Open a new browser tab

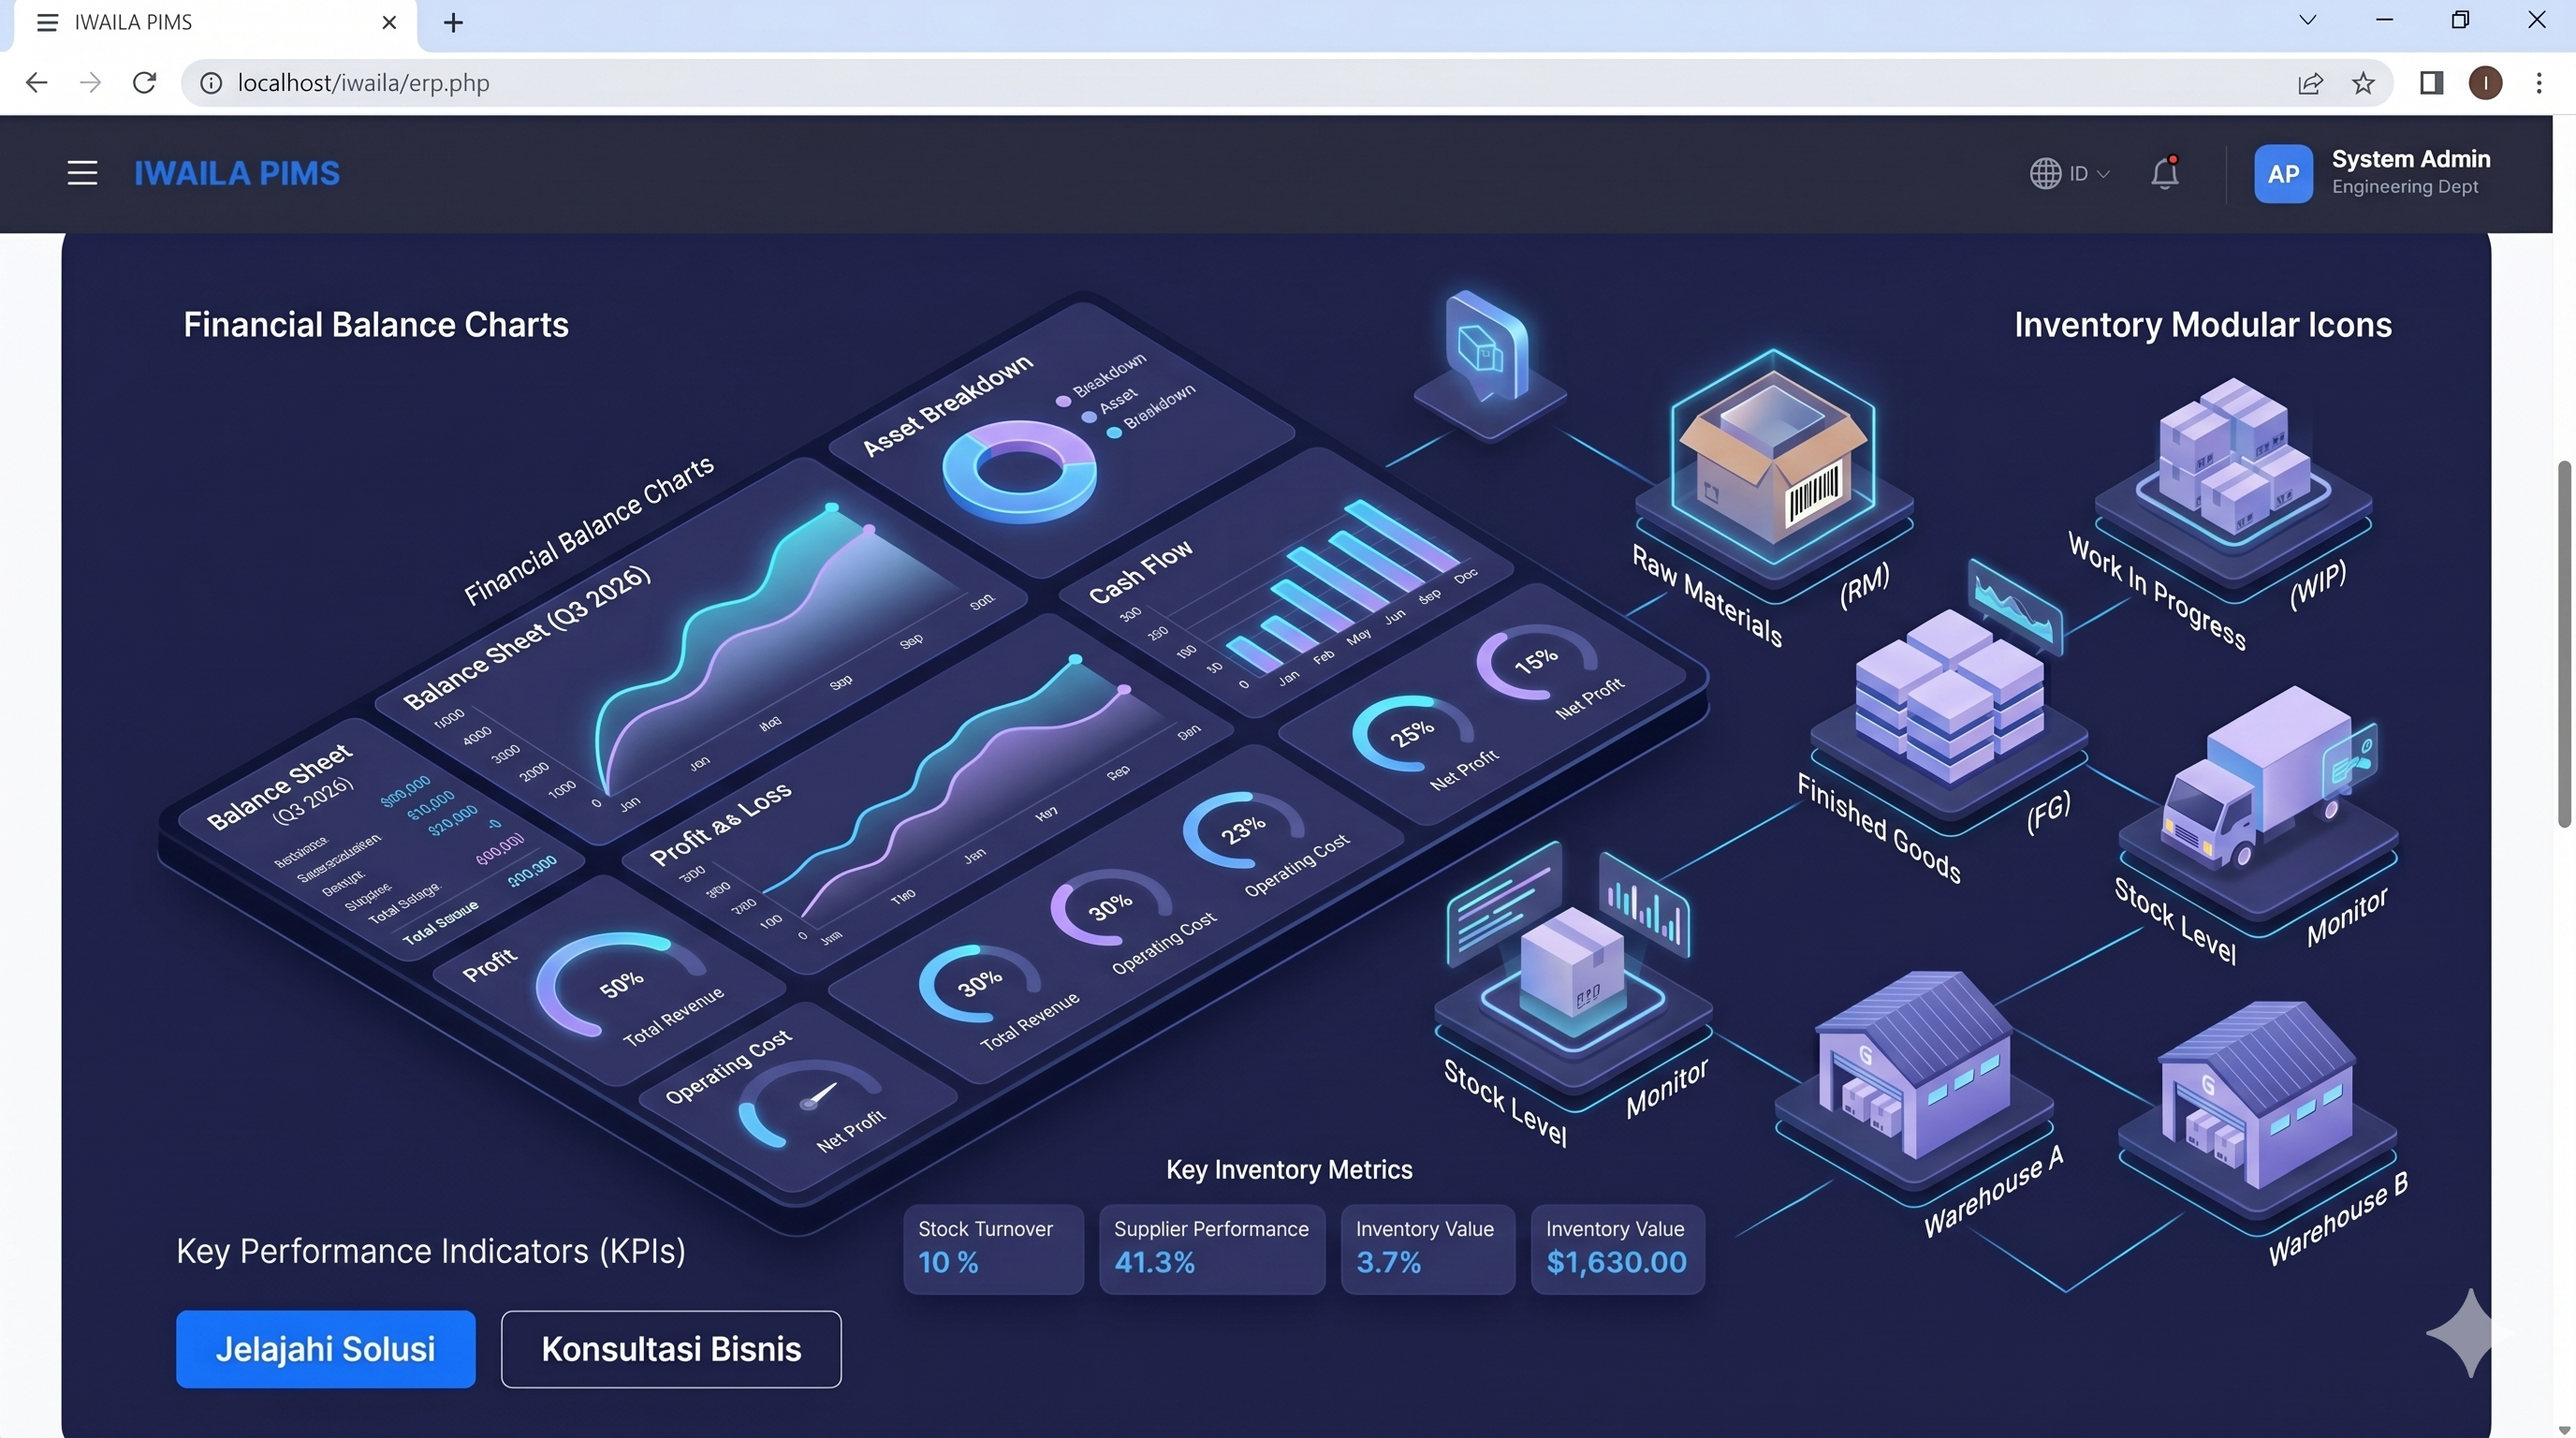(453, 22)
